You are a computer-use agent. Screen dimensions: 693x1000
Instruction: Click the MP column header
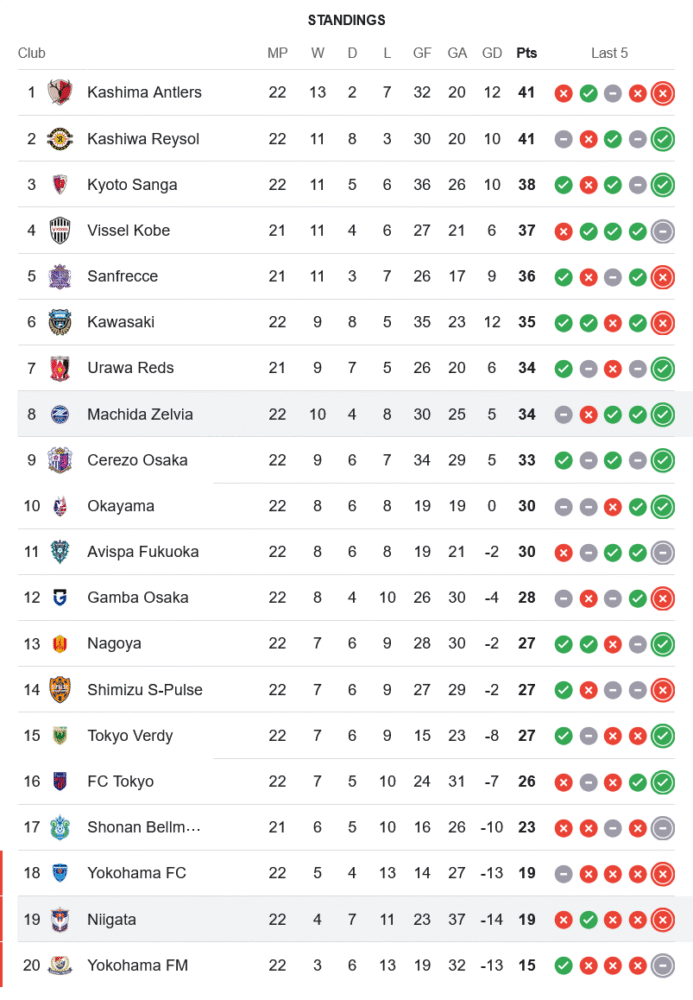277,53
